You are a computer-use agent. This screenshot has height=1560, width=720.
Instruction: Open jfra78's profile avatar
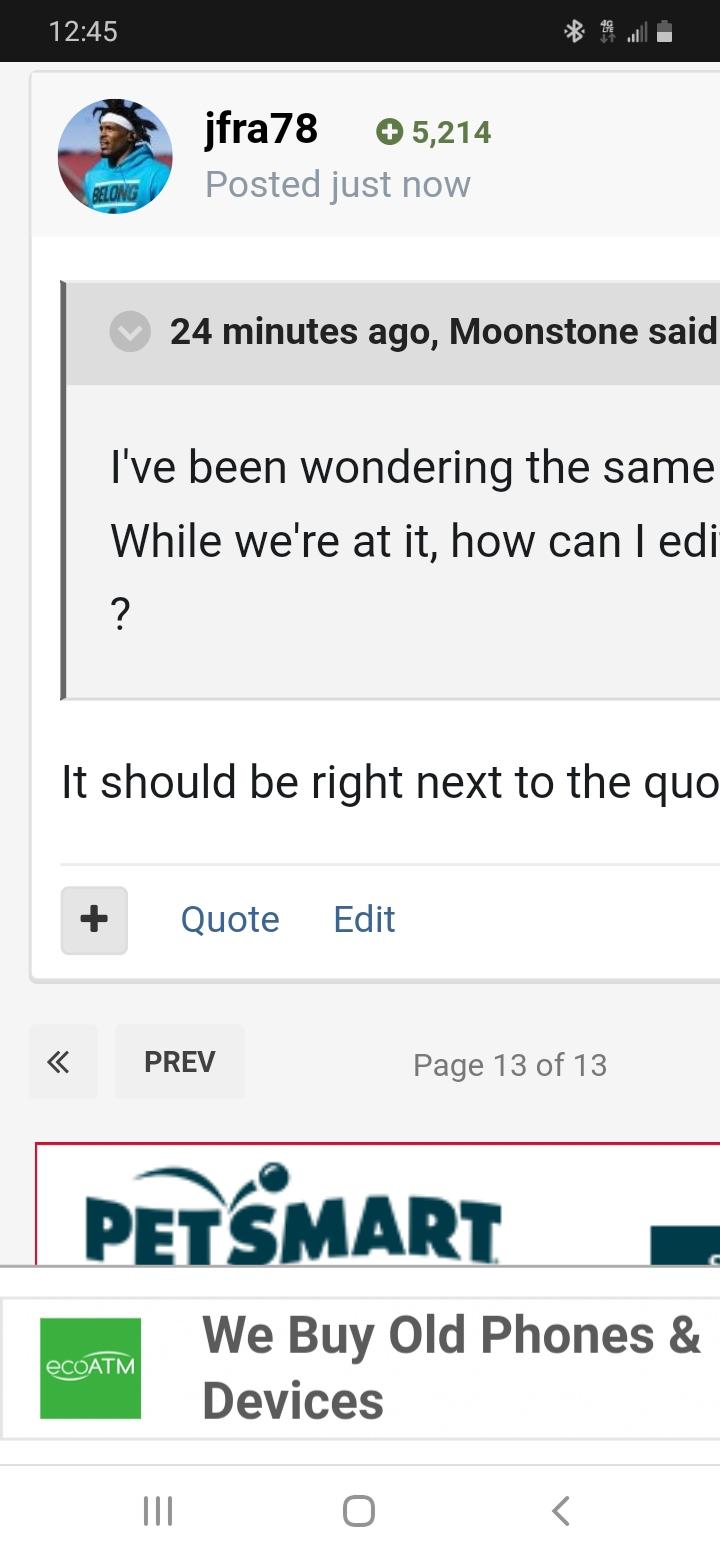[115, 156]
